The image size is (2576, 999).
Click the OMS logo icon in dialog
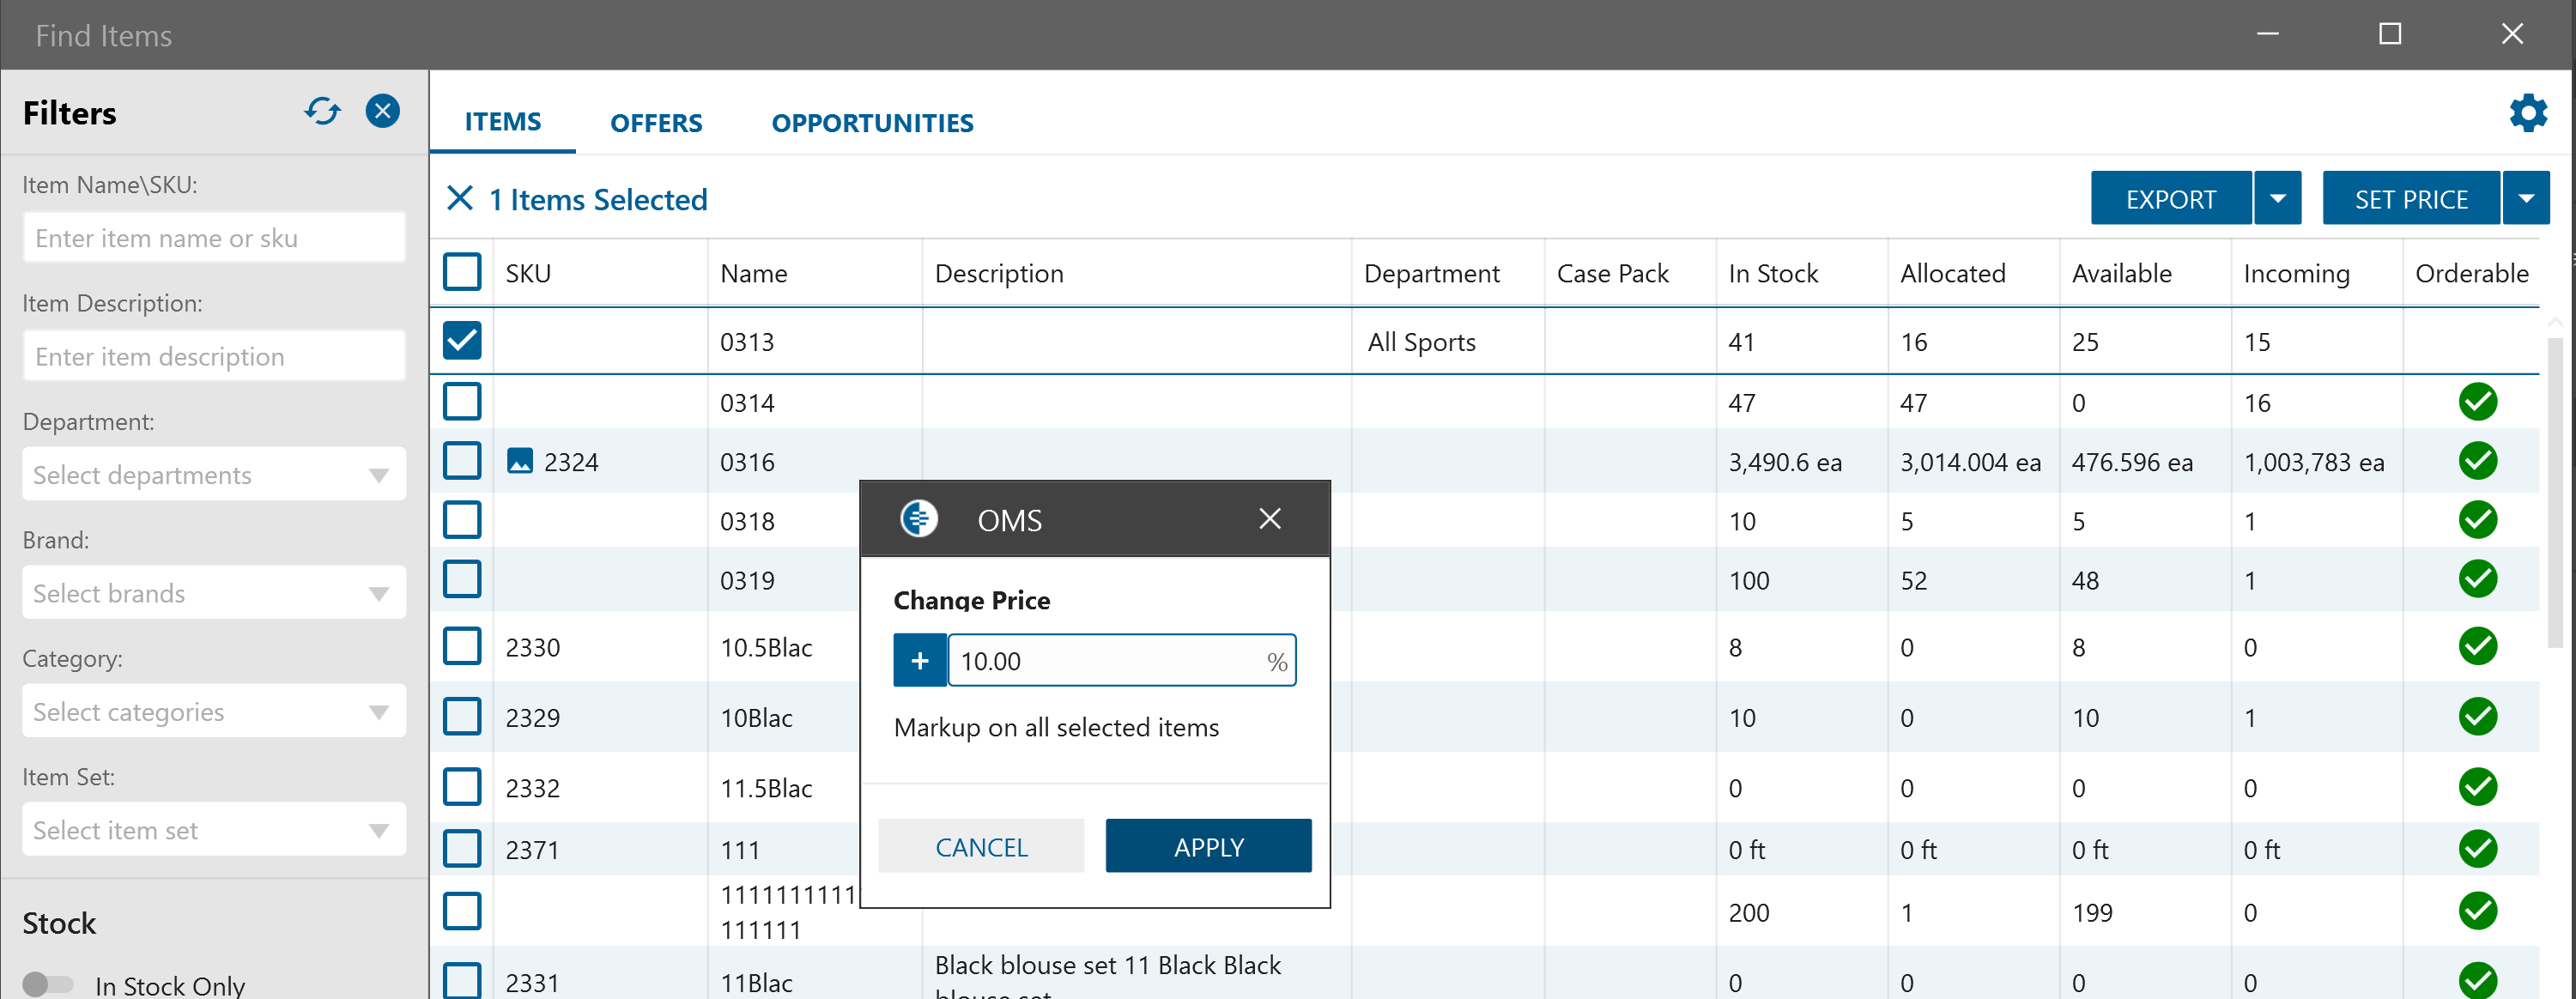tap(918, 519)
